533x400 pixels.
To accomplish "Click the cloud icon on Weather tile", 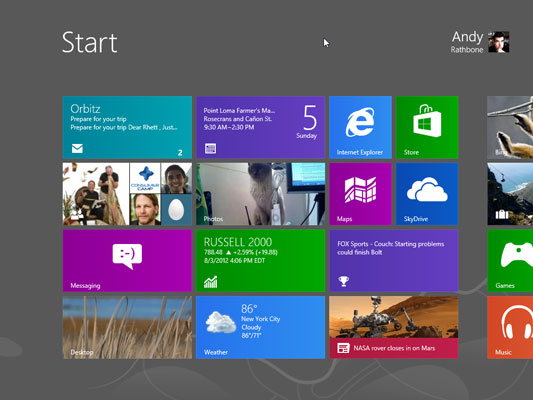I will point(221,322).
